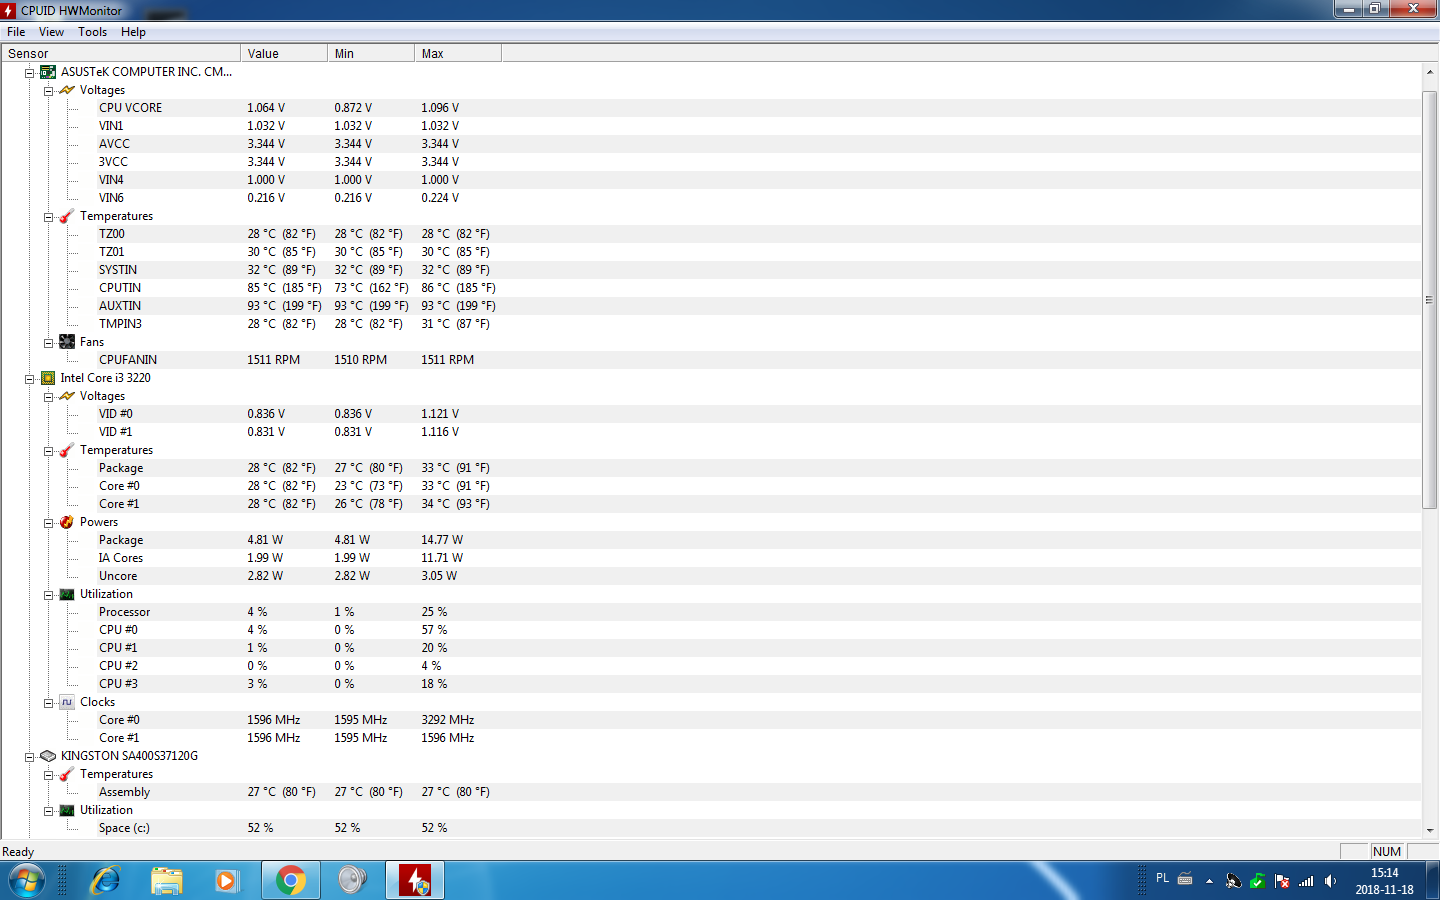Viewport: 1440px width, 900px height.
Task: Click the Action Center flag tray icon
Action: [1282, 881]
